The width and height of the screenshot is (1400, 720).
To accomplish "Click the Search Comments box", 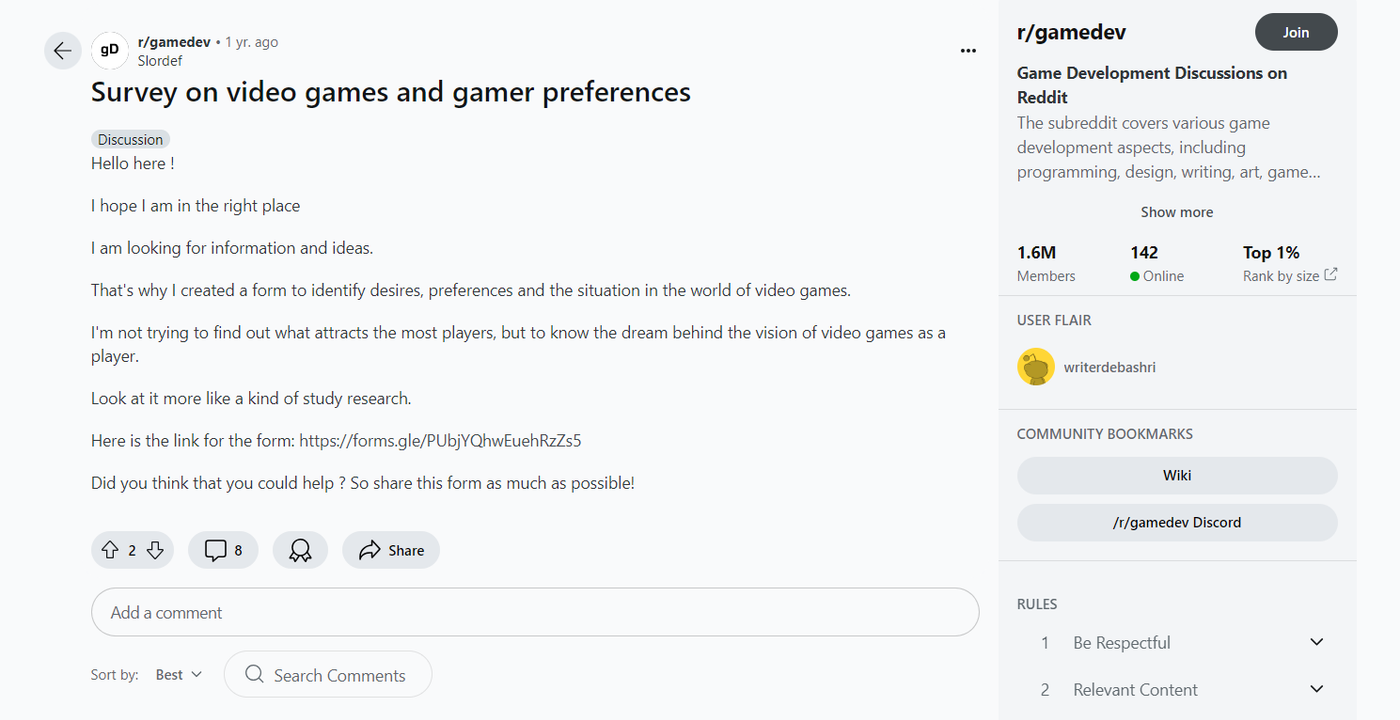I will [x=328, y=675].
